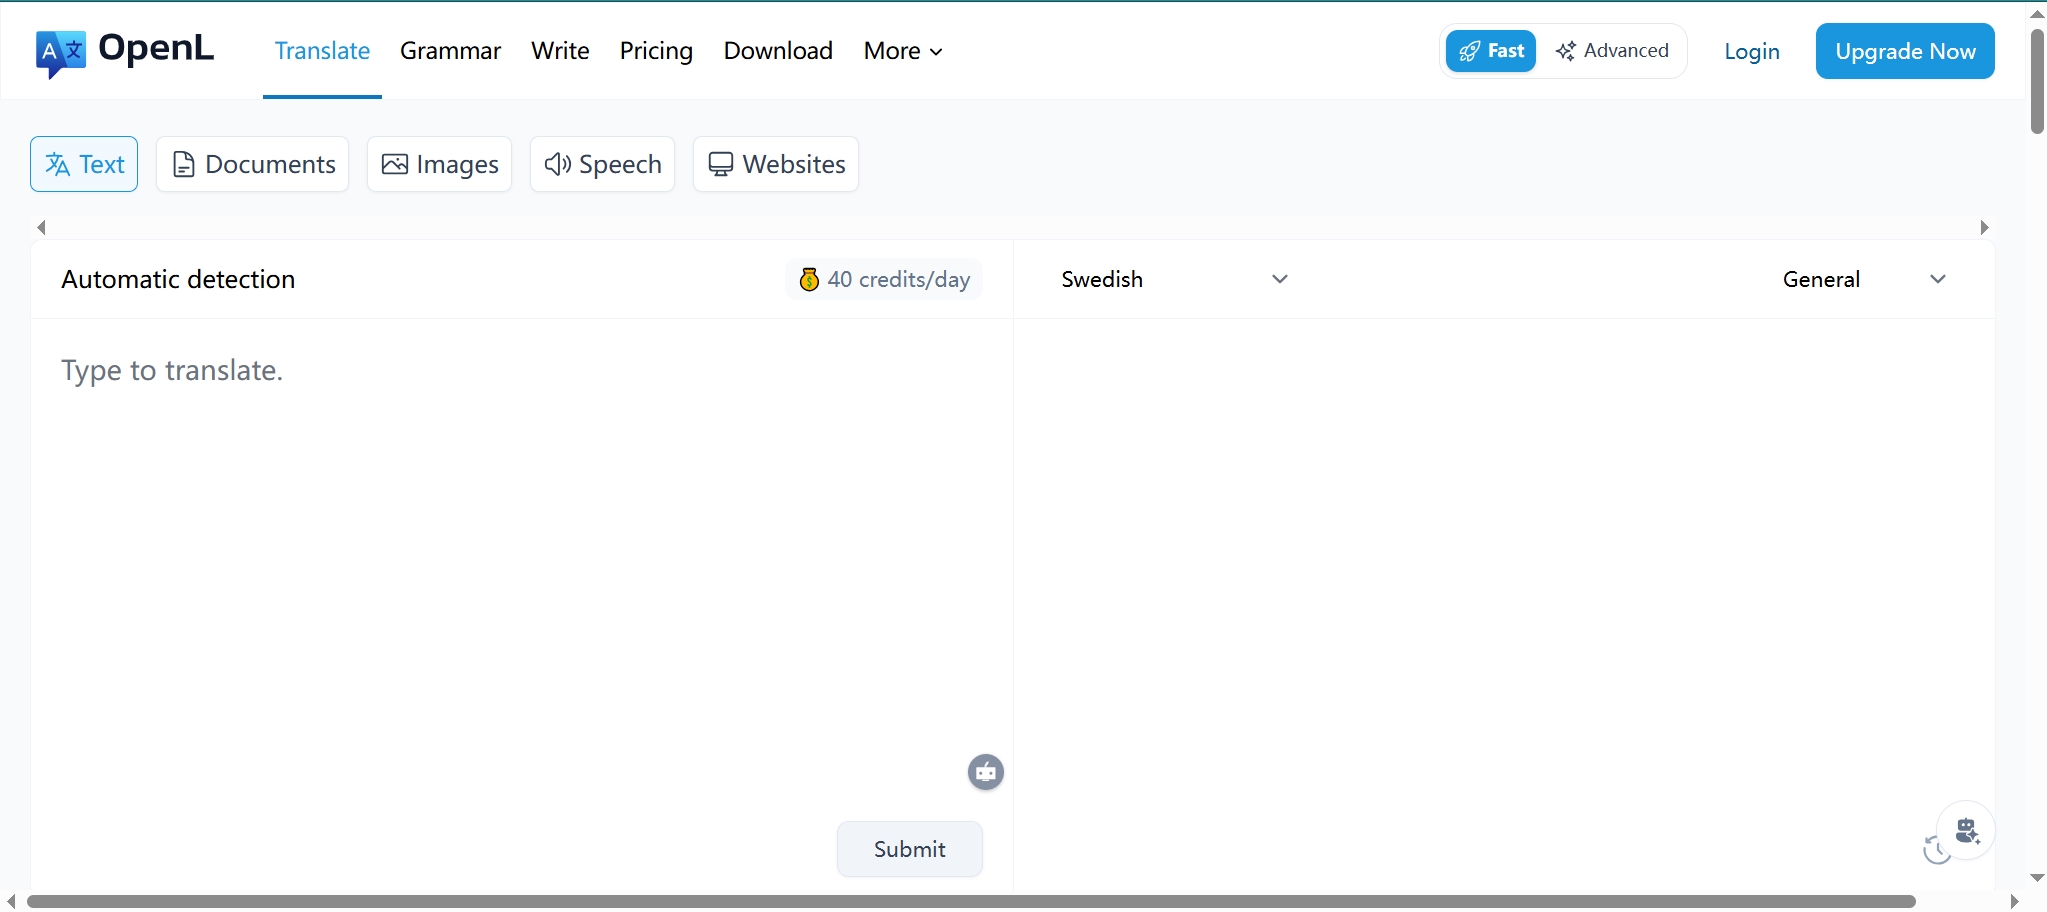Select the Websites translation mode
Viewport: 2047px width, 912px height.
pos(776,164)
